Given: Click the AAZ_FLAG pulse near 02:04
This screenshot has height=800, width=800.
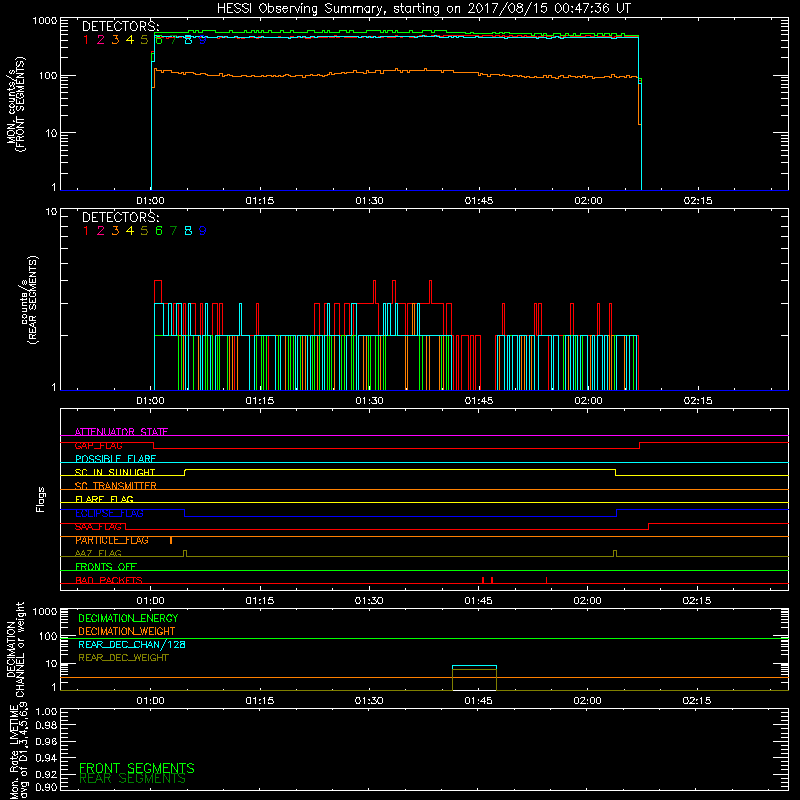Looking at the screenshot, I should pos(615,554).
